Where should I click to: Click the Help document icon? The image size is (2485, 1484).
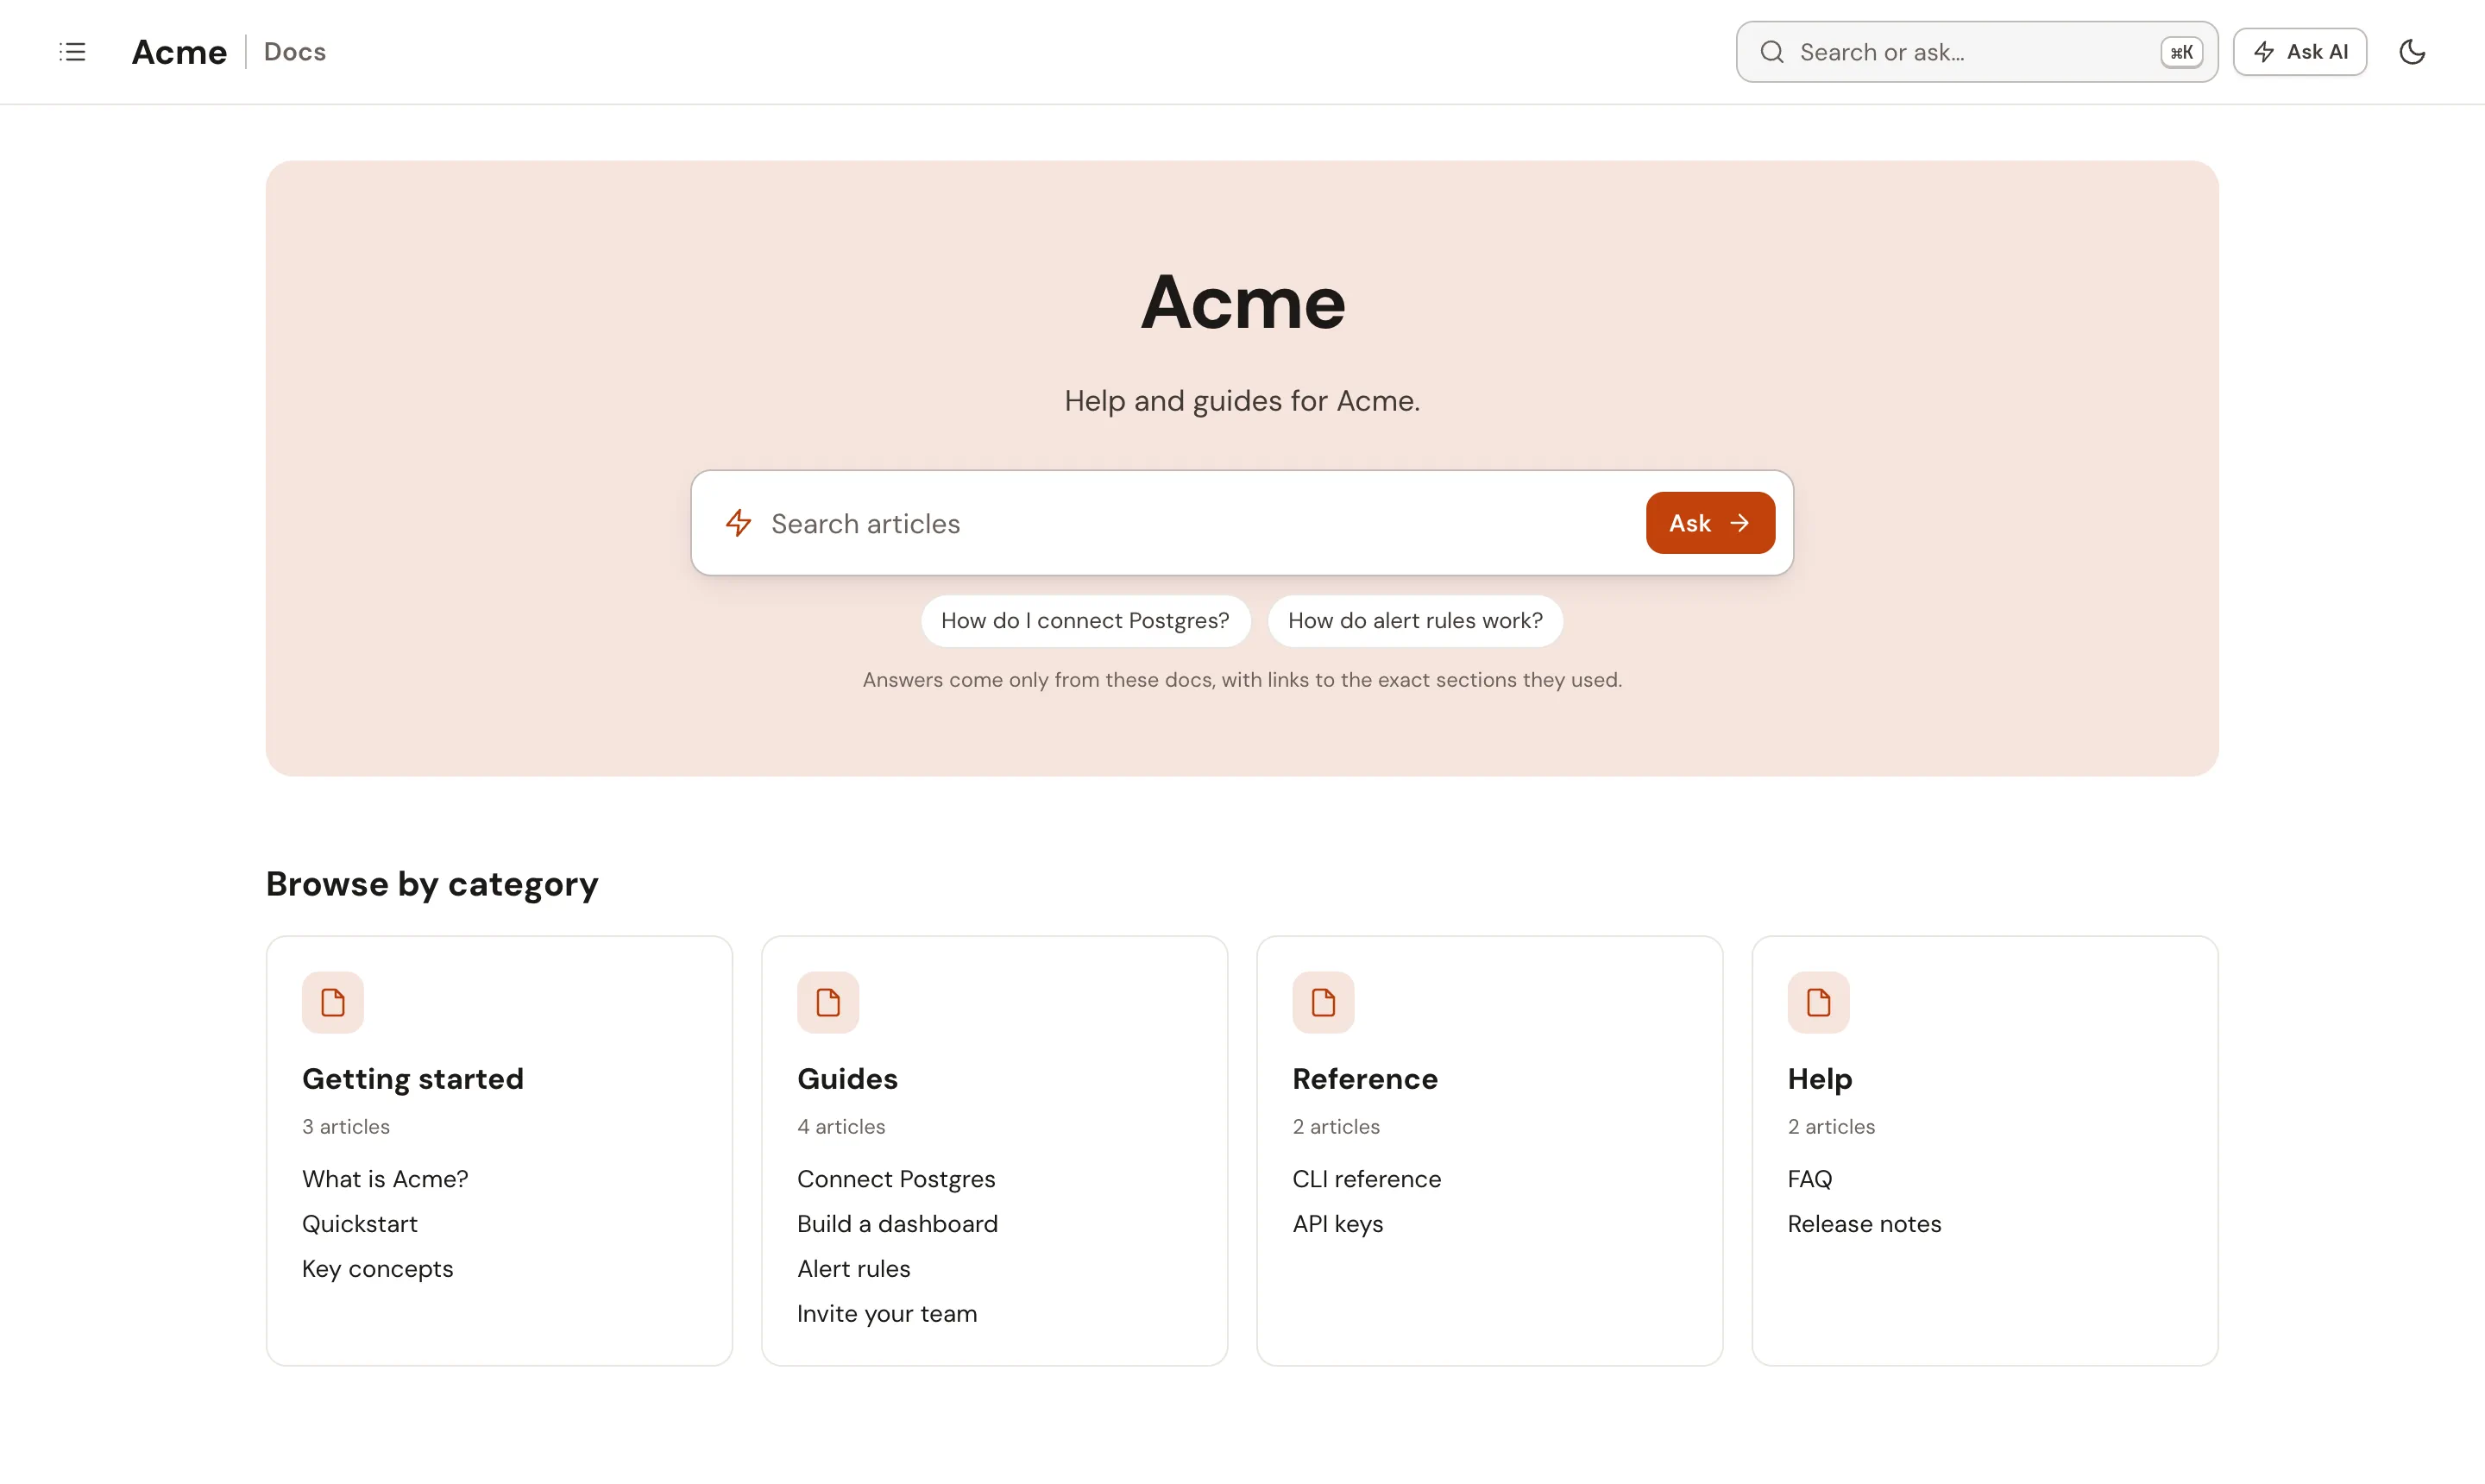1818,1002
